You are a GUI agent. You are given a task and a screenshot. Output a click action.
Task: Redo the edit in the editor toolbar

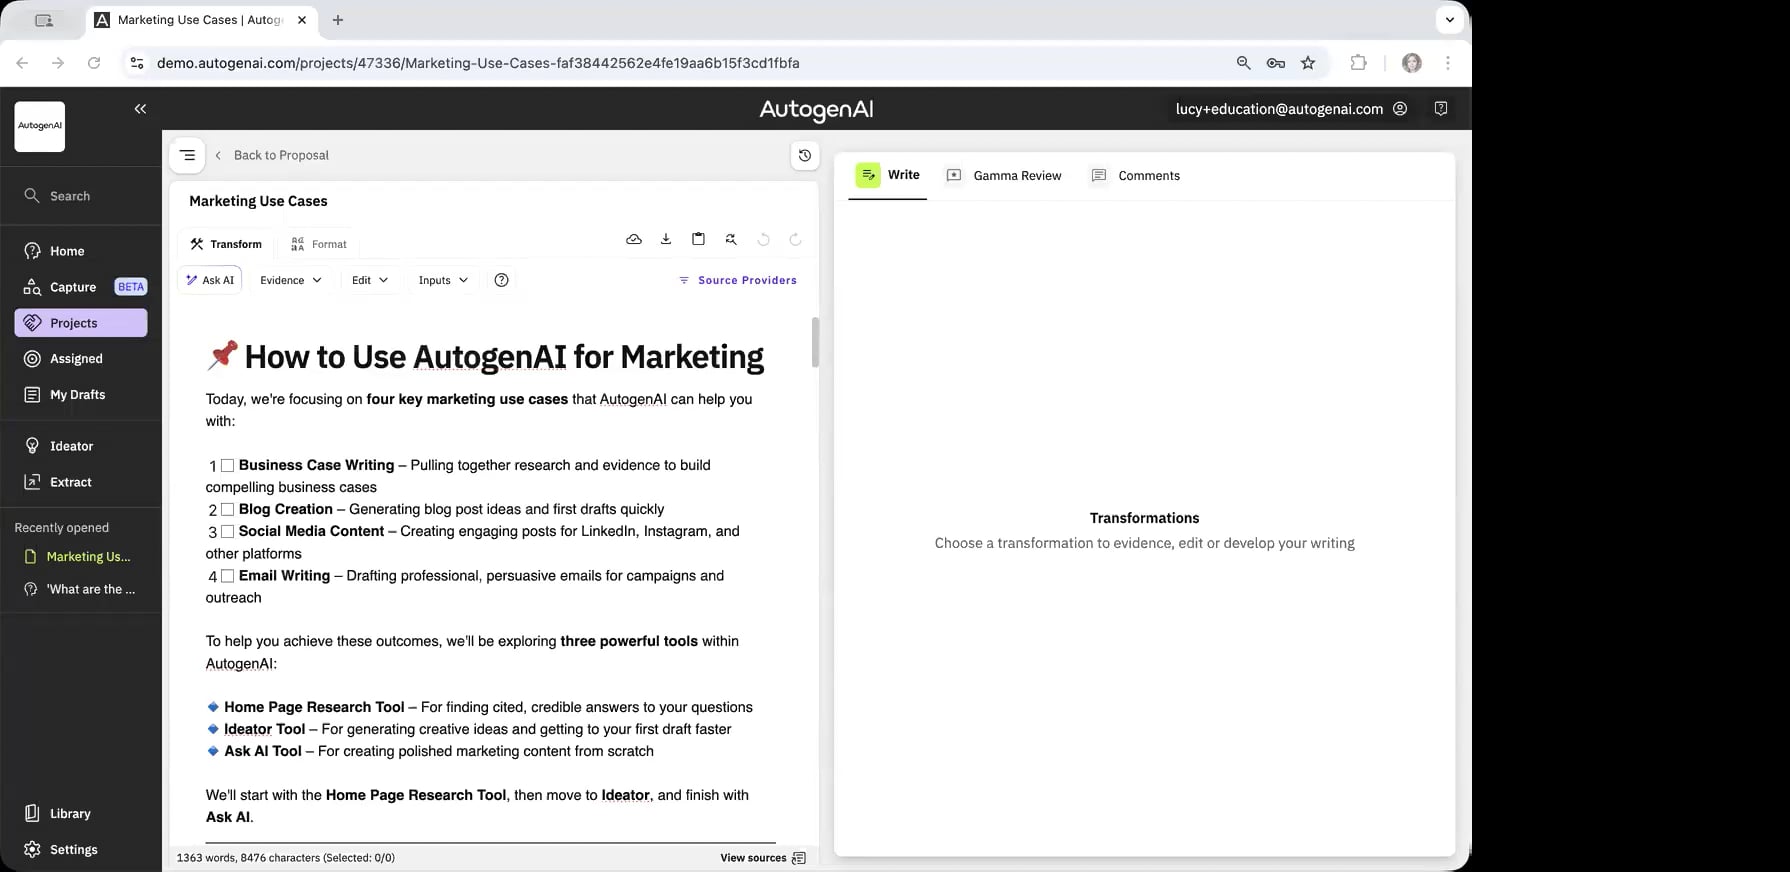pos(795,239)
